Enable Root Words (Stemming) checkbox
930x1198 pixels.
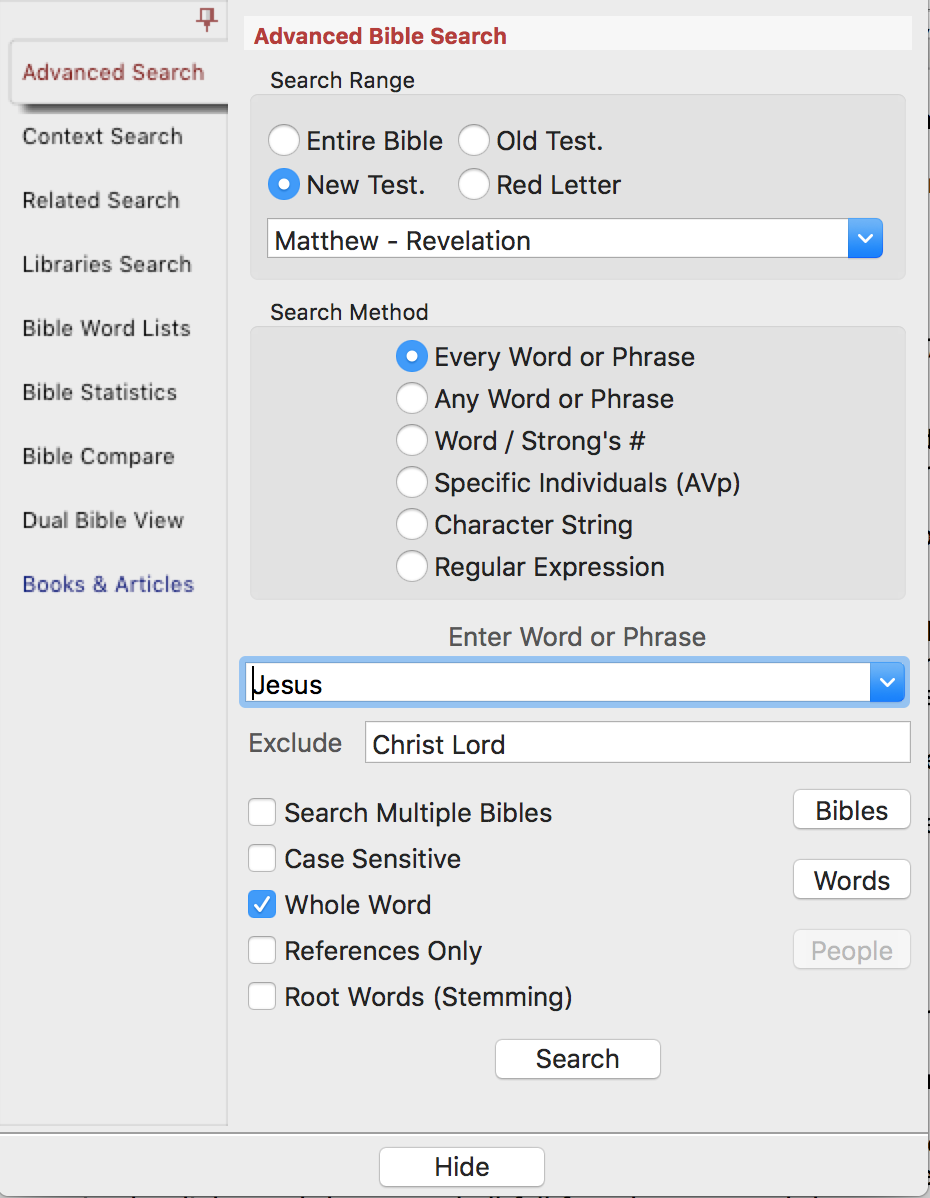pos(262,996)
